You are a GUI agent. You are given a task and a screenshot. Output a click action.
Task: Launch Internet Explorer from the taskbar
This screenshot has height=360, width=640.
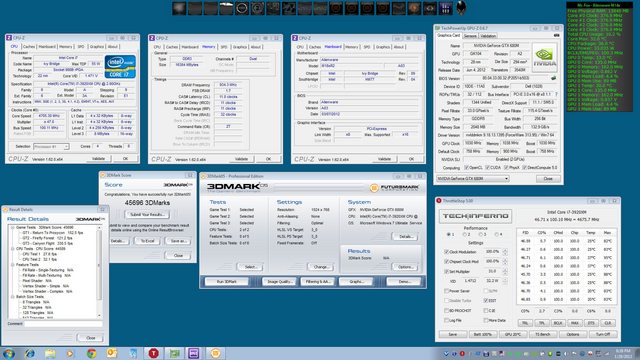click(x=29, y=353)
